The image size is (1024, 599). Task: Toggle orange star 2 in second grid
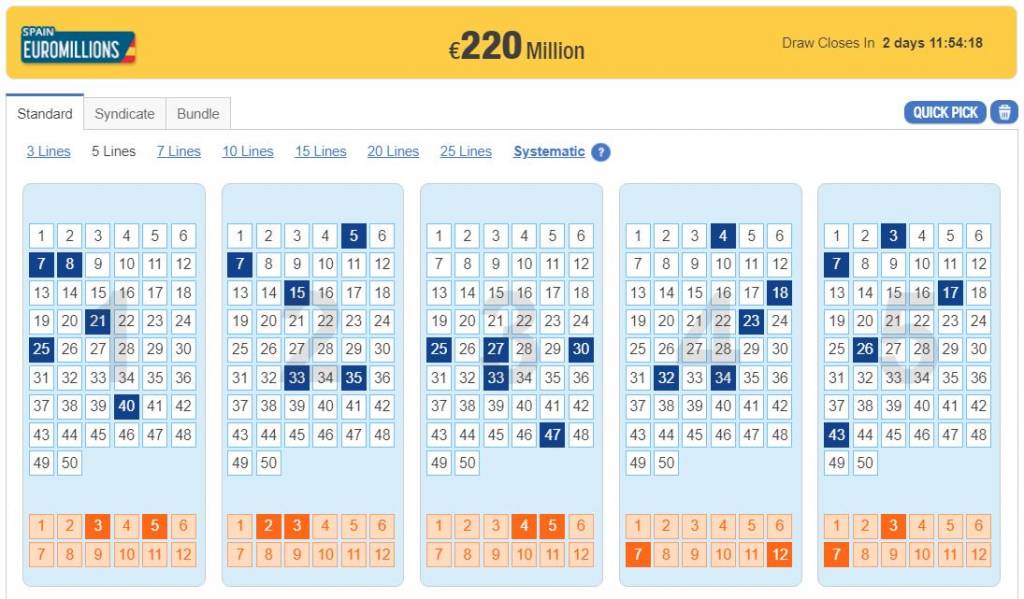tap(268, 526)
